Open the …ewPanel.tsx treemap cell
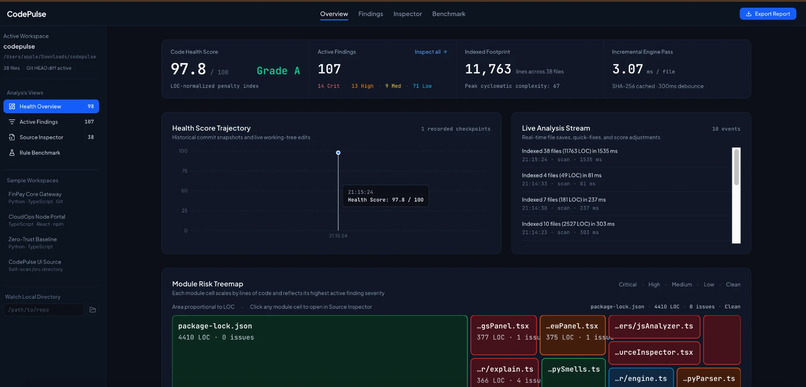806x387 pixels. click(x=573, y=335)
